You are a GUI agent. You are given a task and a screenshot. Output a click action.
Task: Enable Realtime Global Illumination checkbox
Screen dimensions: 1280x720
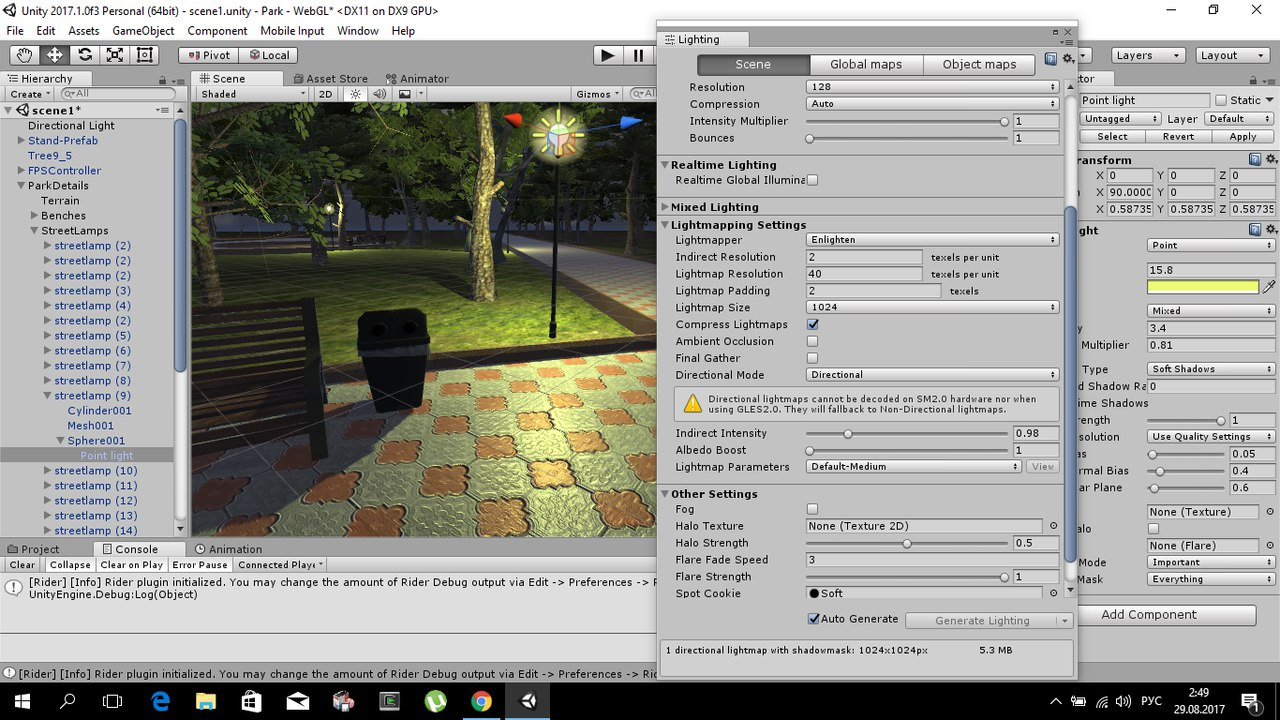click(x=812, y=180)
